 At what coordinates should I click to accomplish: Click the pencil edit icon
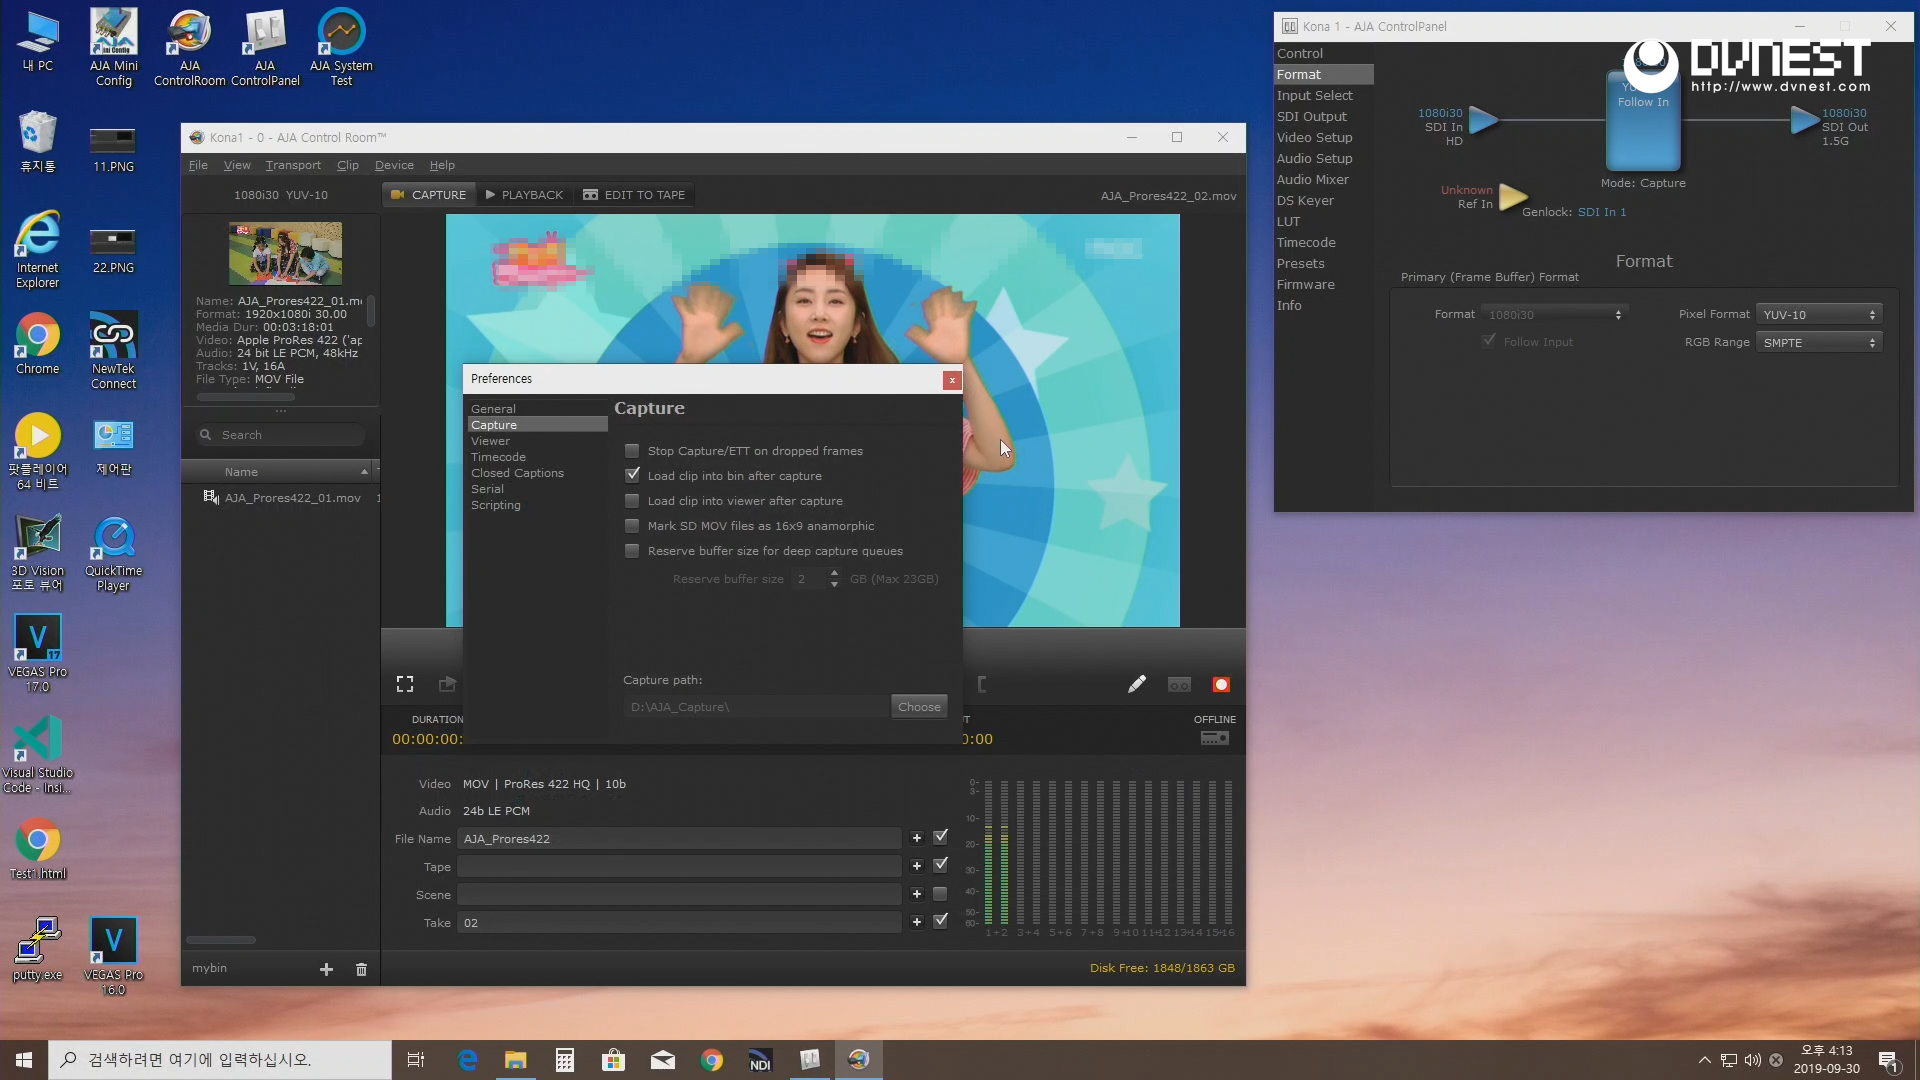pyautogui.click(x=1137, y=685)
